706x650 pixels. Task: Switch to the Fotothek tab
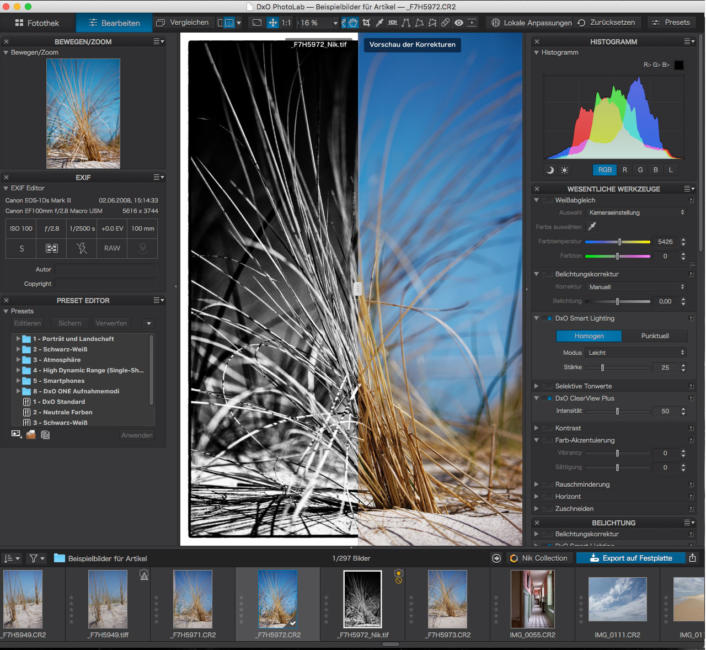pyautogui.click(x=37, y=23)
